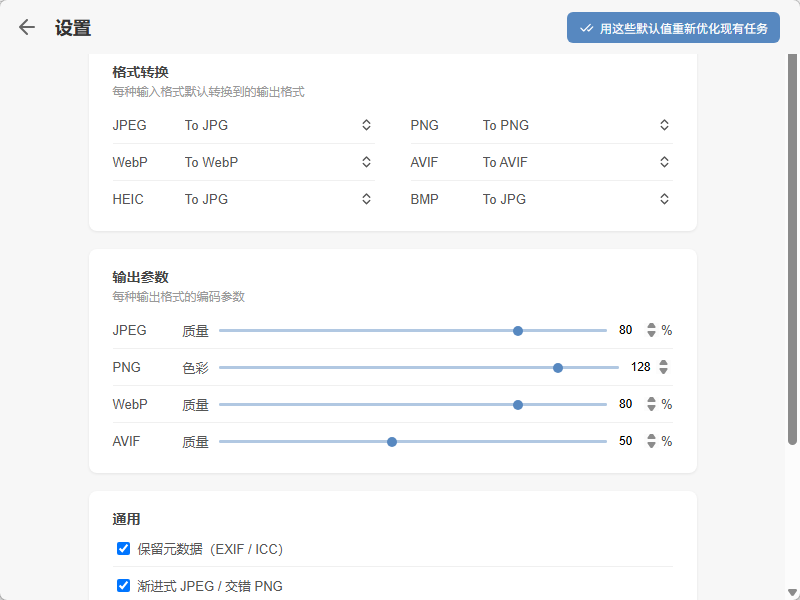This screenshot has height=600, width=800.
Task: Click the 设置 page title
Action: tap(73, 28)
